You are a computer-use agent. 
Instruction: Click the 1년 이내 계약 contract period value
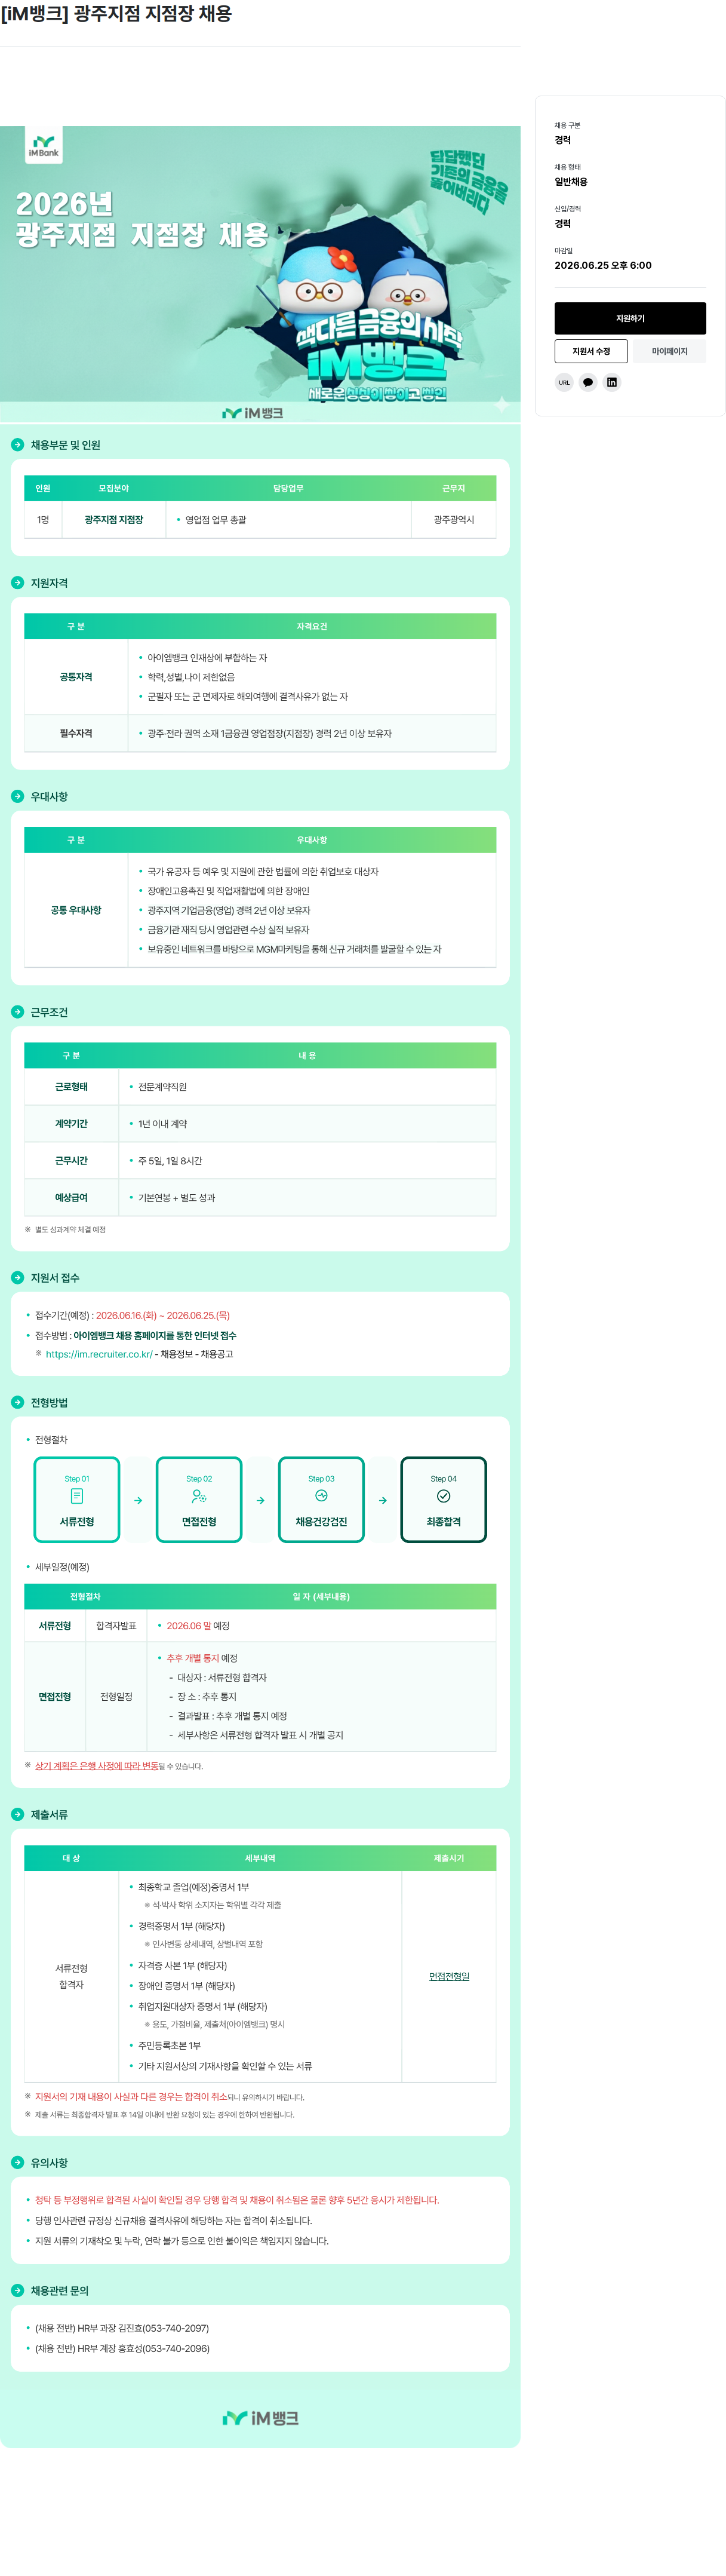pyautogui.click(x=162, y=1124)
